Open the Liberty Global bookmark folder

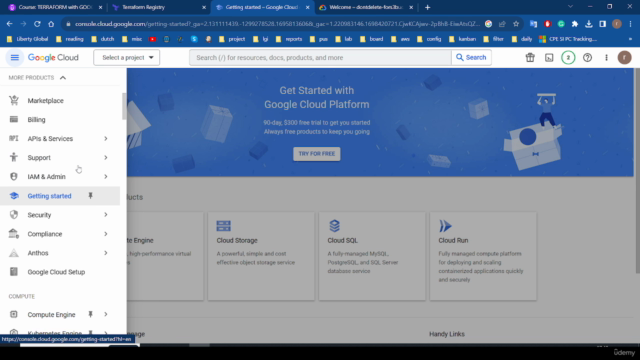tap(27, 39)
